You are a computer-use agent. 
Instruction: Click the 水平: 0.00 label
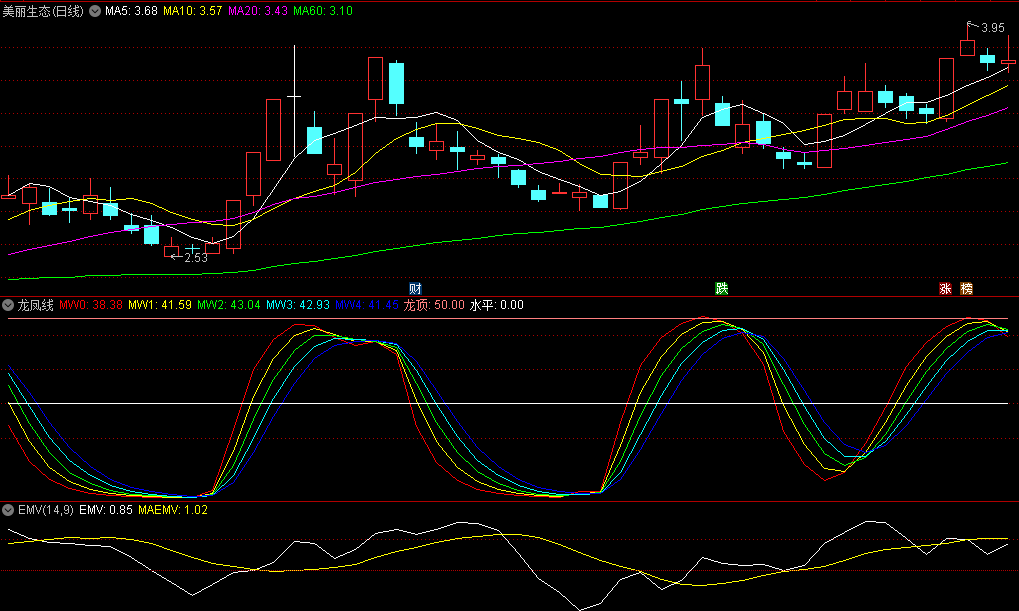tap(497, 305)
